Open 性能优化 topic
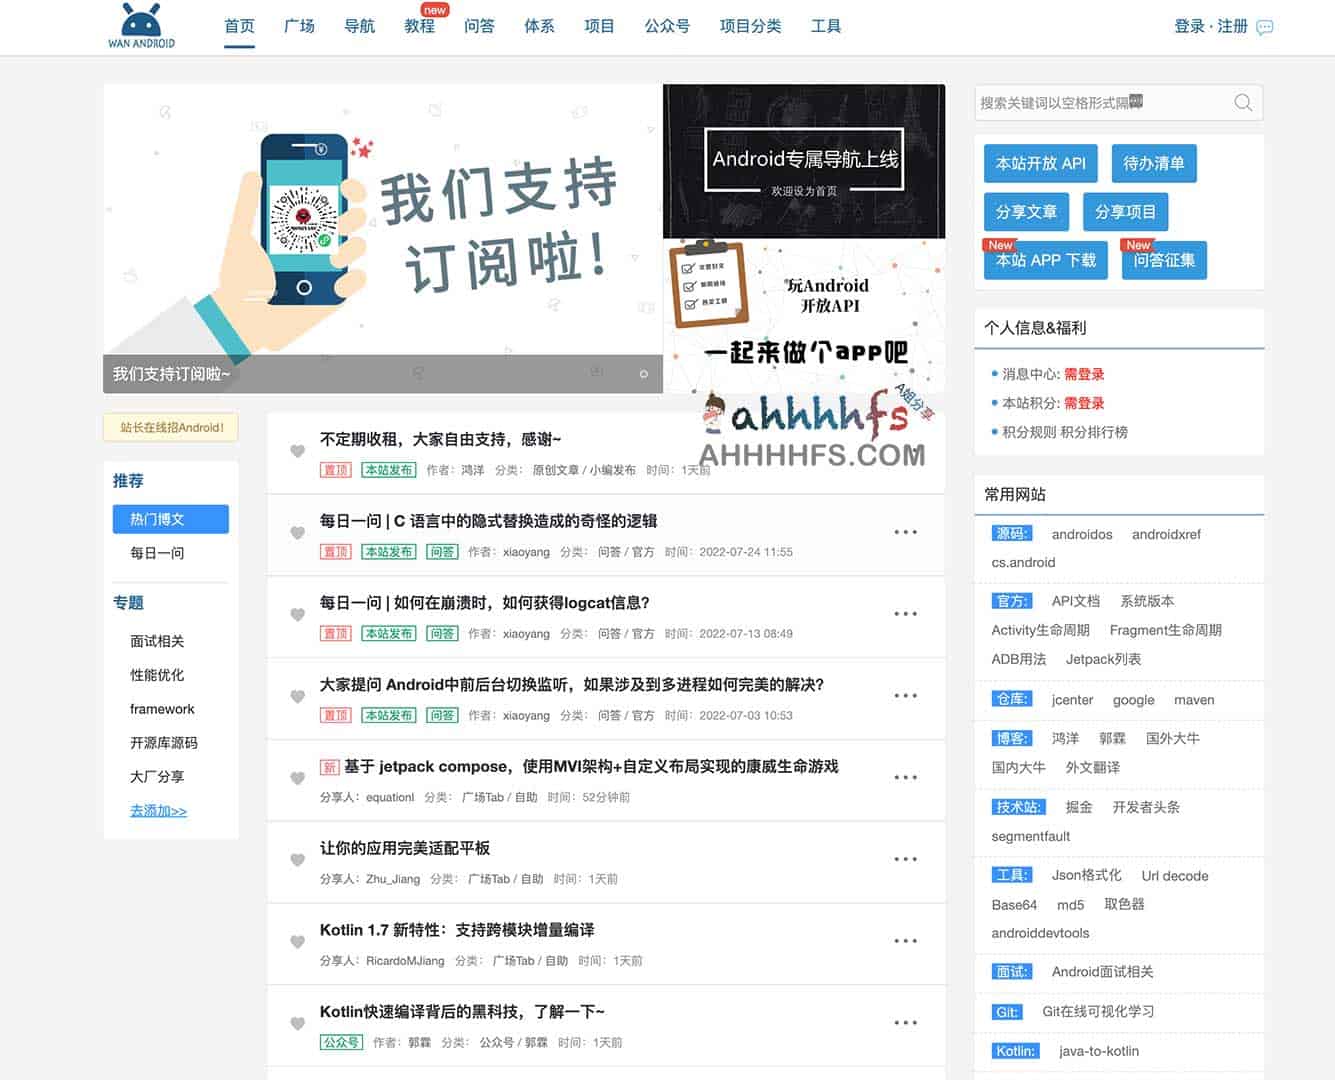The height and width of the screenshot is (1080, 1335). pyautogui.click(x=157, y=675)
